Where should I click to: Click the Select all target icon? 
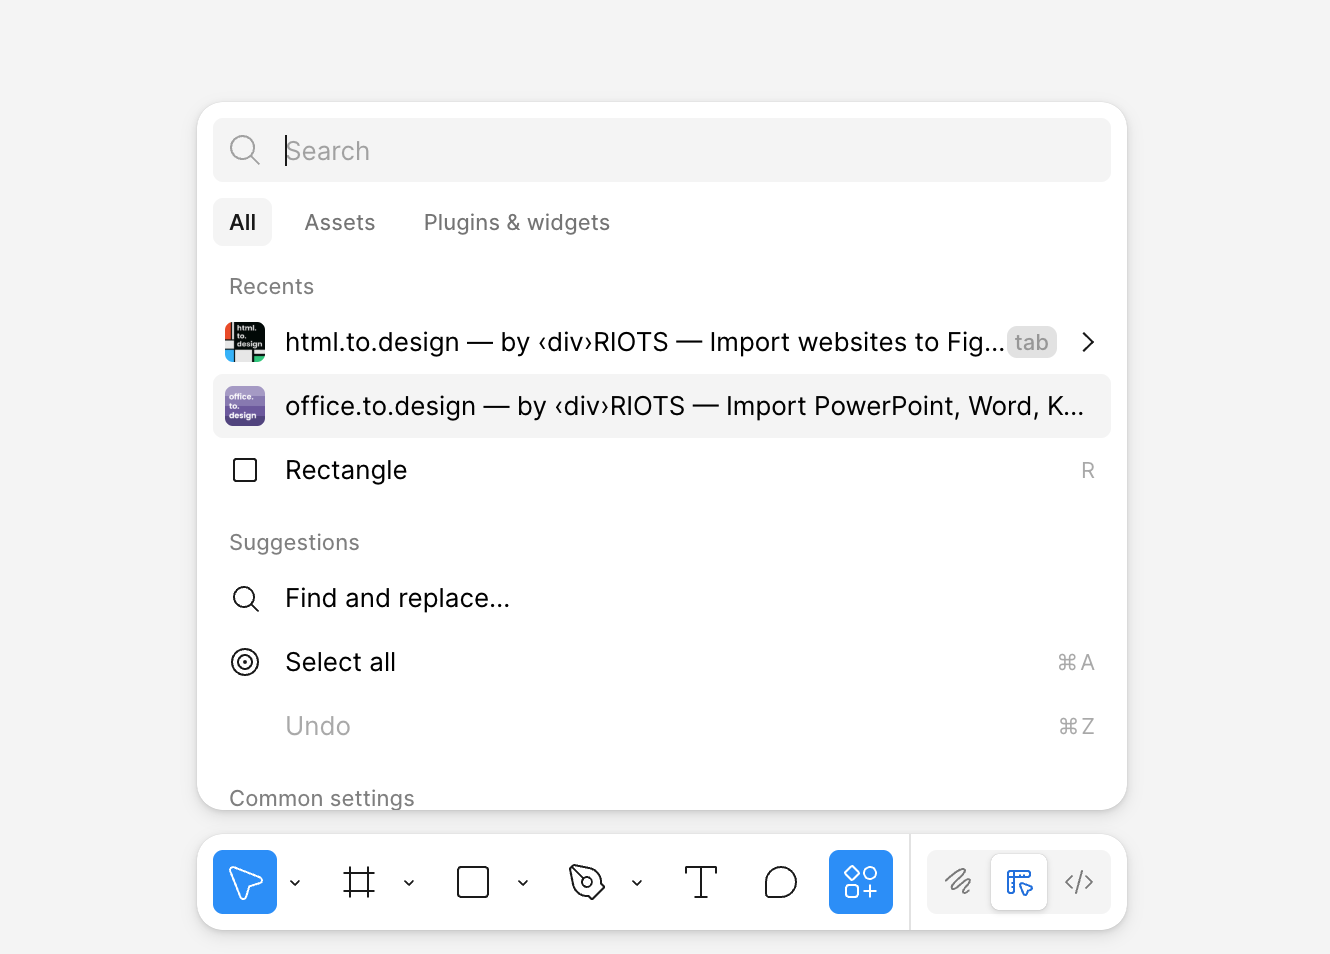click(x=245, y=662)
